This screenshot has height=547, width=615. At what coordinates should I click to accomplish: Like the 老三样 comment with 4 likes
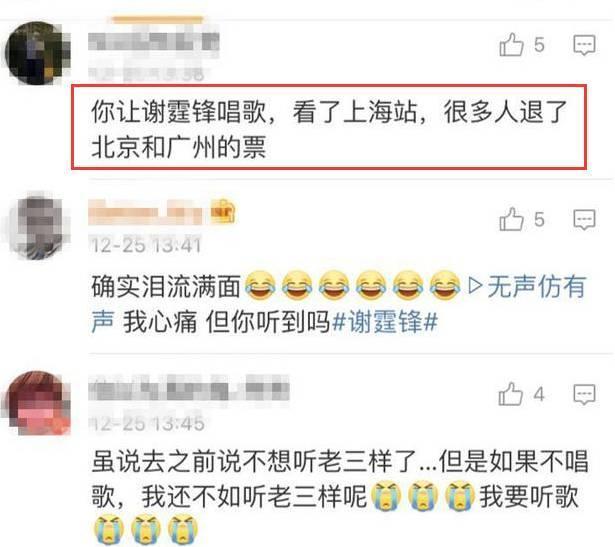510,394
